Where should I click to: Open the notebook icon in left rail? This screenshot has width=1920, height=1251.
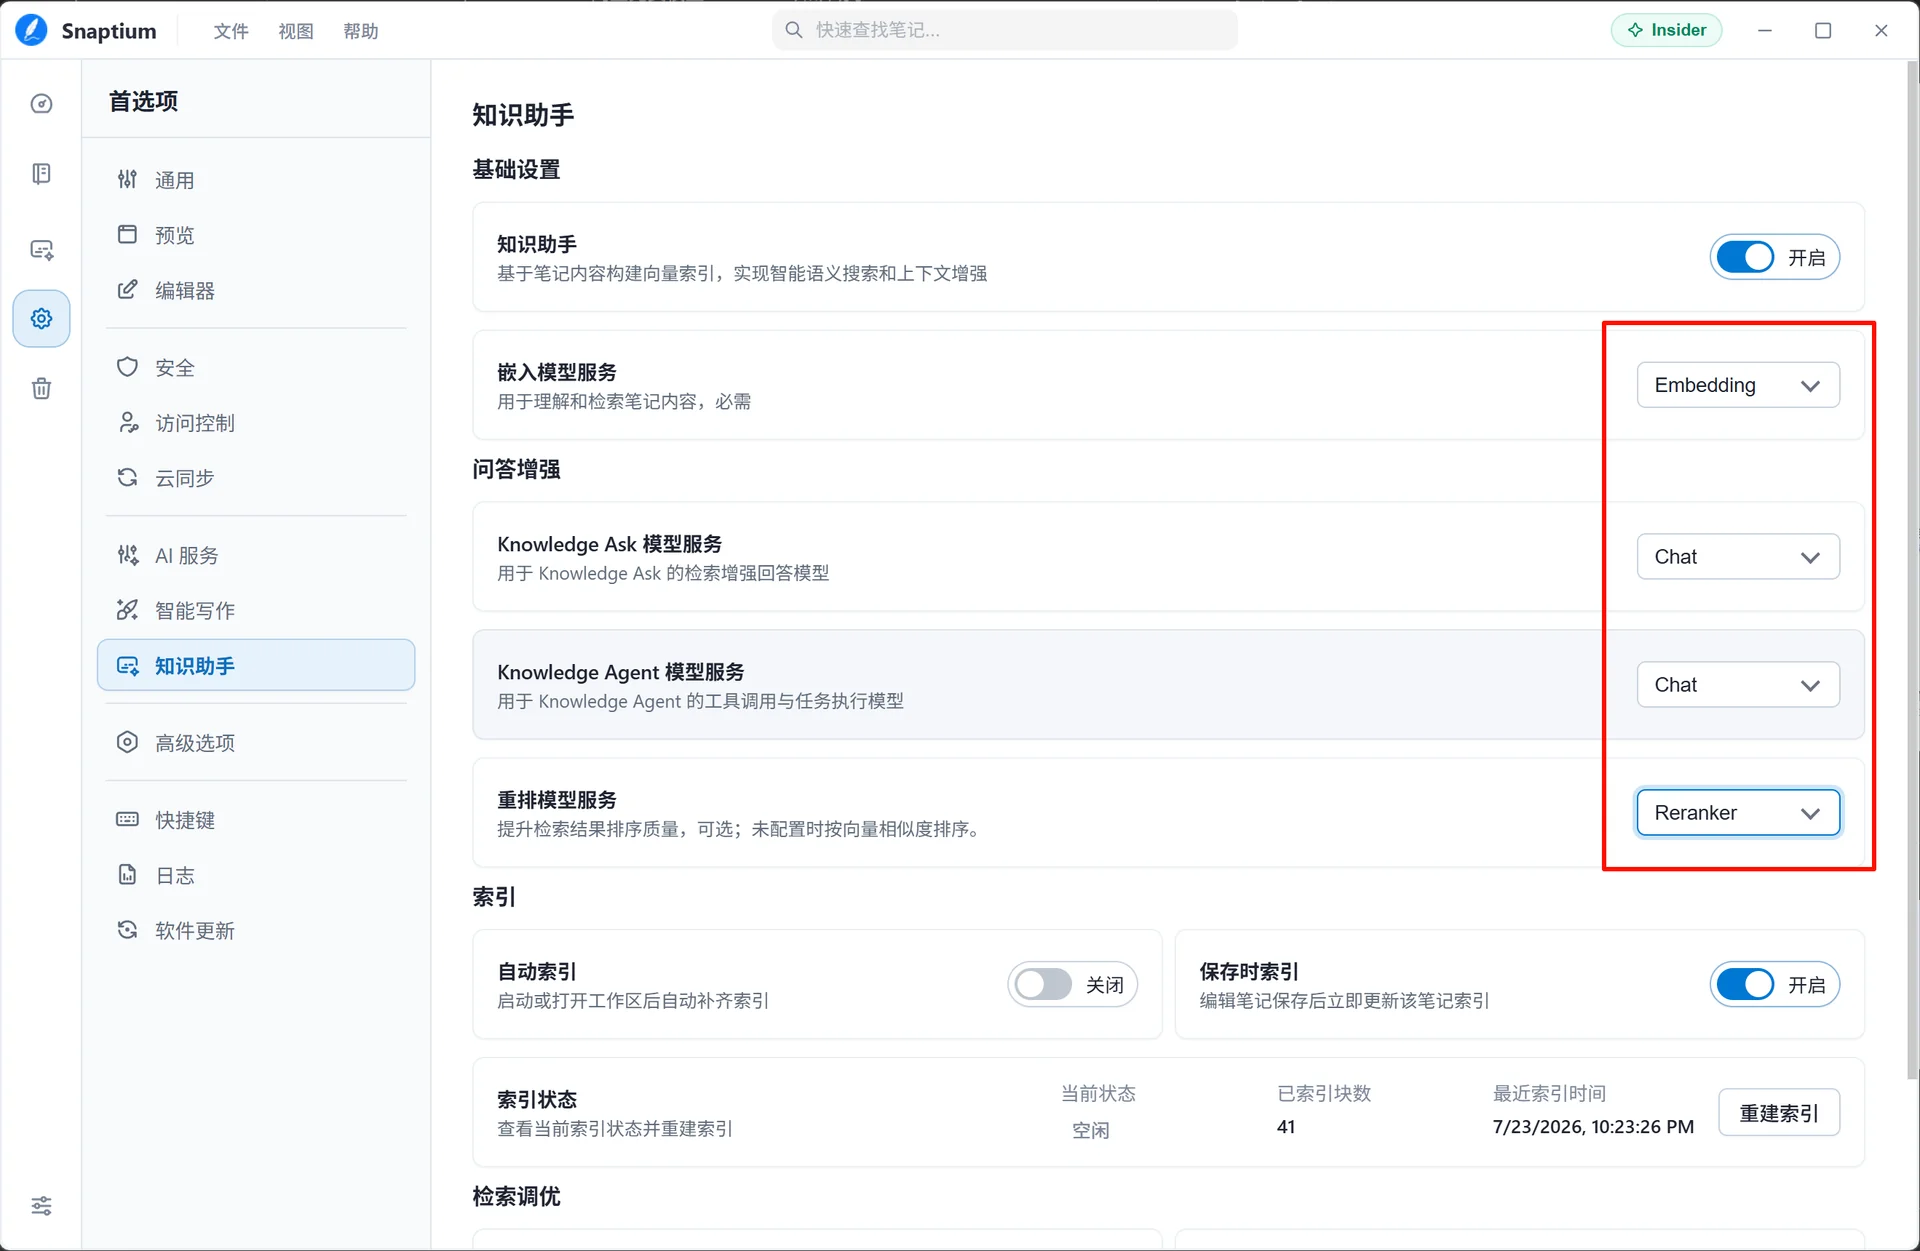click(x=41, y=174)
